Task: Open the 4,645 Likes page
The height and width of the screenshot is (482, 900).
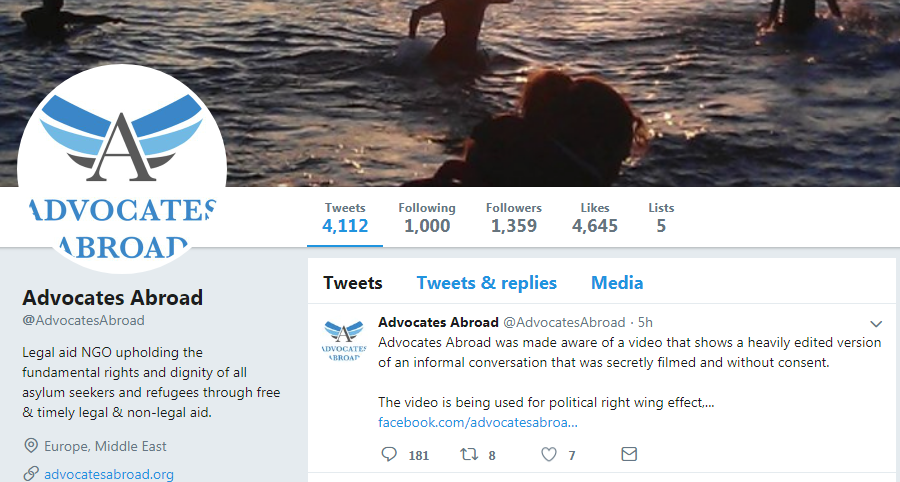Action: pos(595,217)
